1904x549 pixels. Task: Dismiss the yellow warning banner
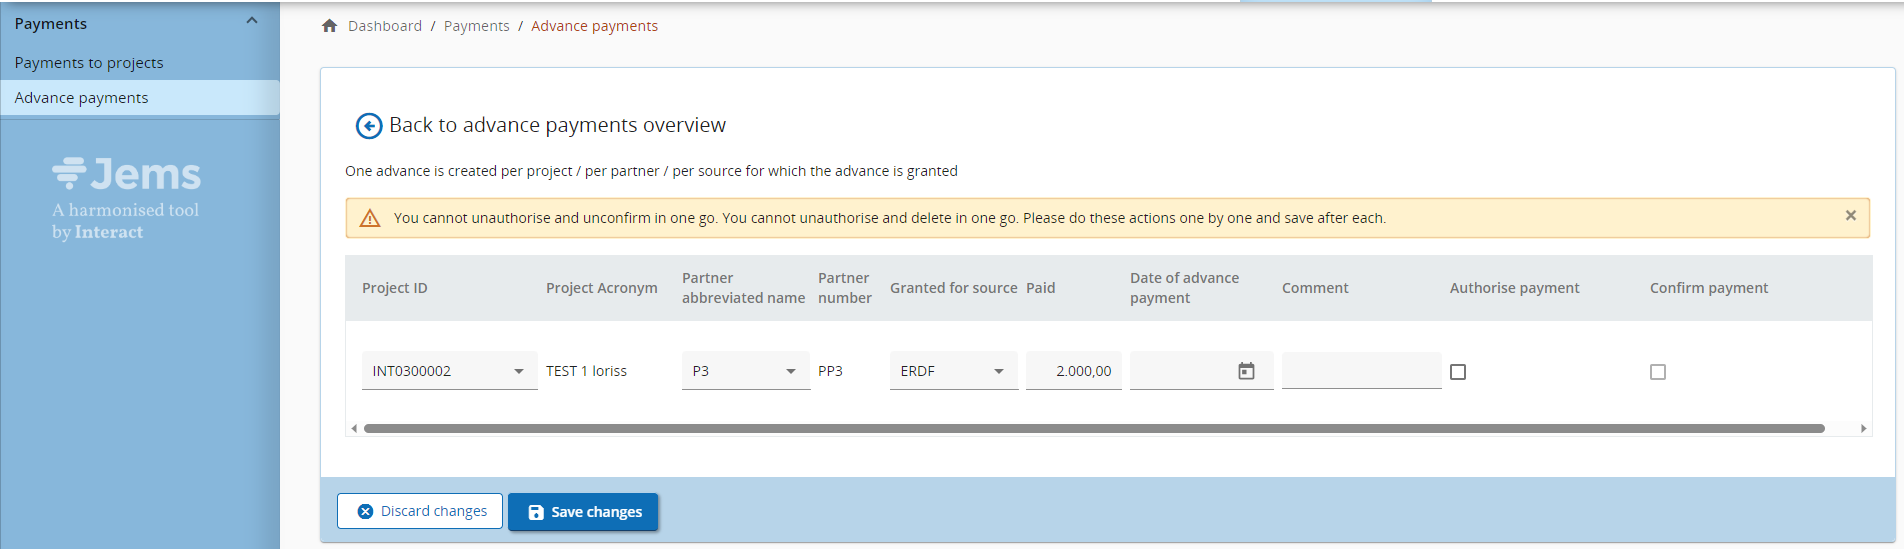coord(1850,216)
